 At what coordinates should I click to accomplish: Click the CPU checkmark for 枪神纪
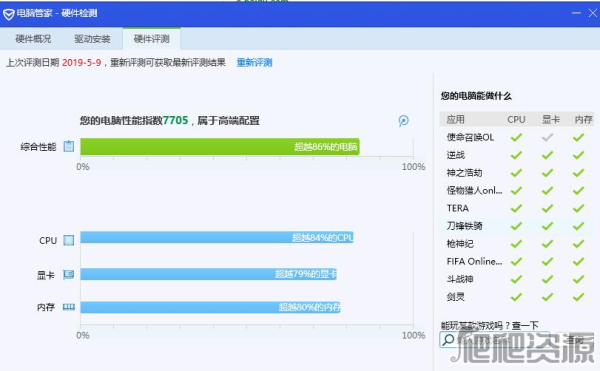[516, 244]
